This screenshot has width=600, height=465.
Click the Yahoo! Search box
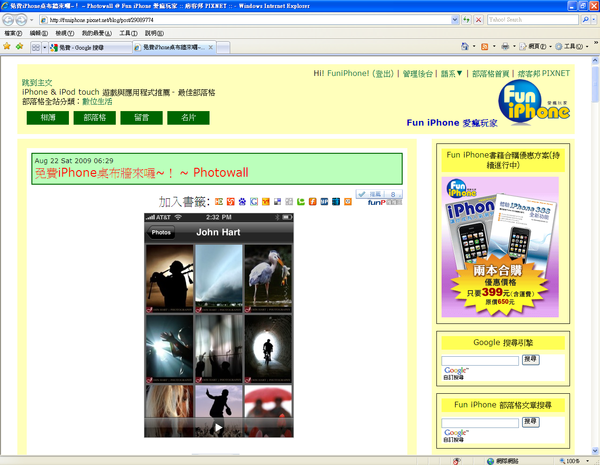point(533,20)
